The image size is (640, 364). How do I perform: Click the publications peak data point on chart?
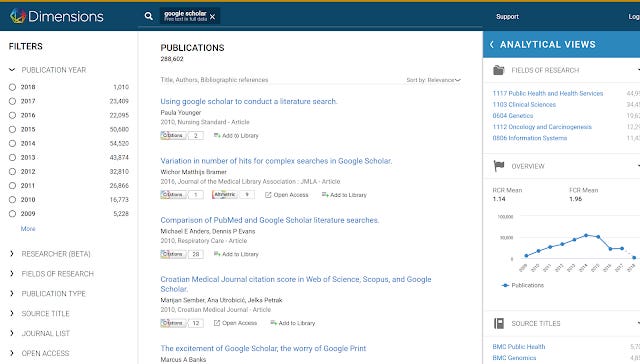click(x=586, y=235)
